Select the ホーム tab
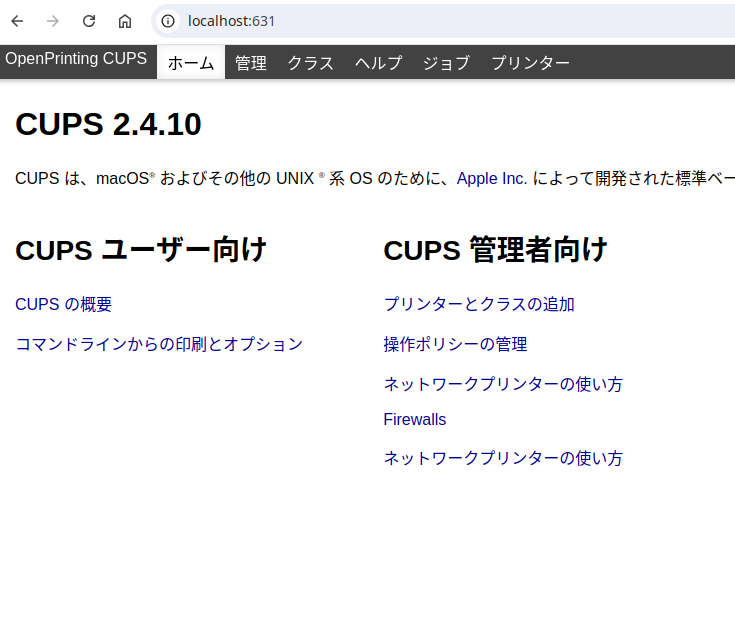Image resolution: width=735 pixels, height=625 pixels. [x=190, y=63]
